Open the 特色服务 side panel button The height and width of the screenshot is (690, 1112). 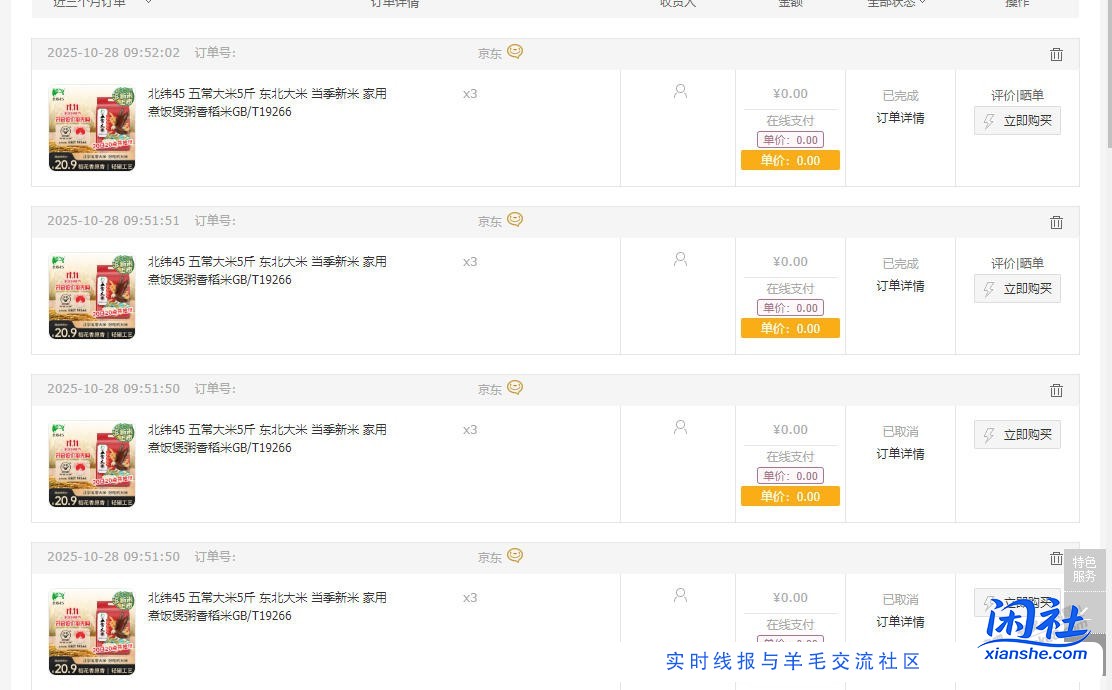pos(1084,570)
